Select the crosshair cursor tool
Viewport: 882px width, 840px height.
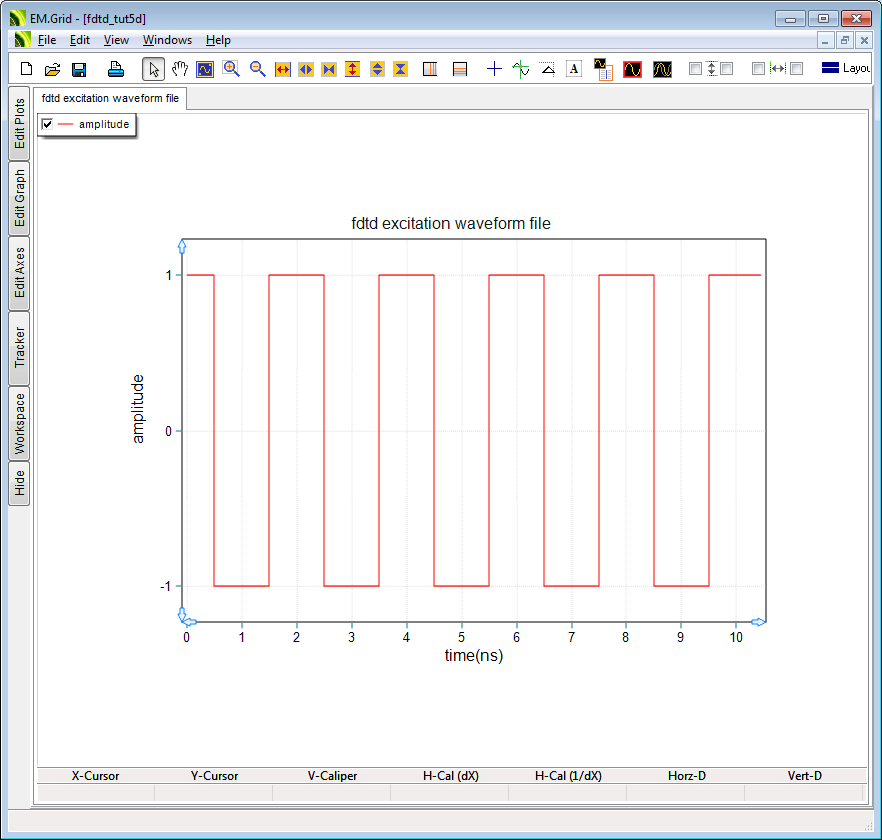(494, 69)
